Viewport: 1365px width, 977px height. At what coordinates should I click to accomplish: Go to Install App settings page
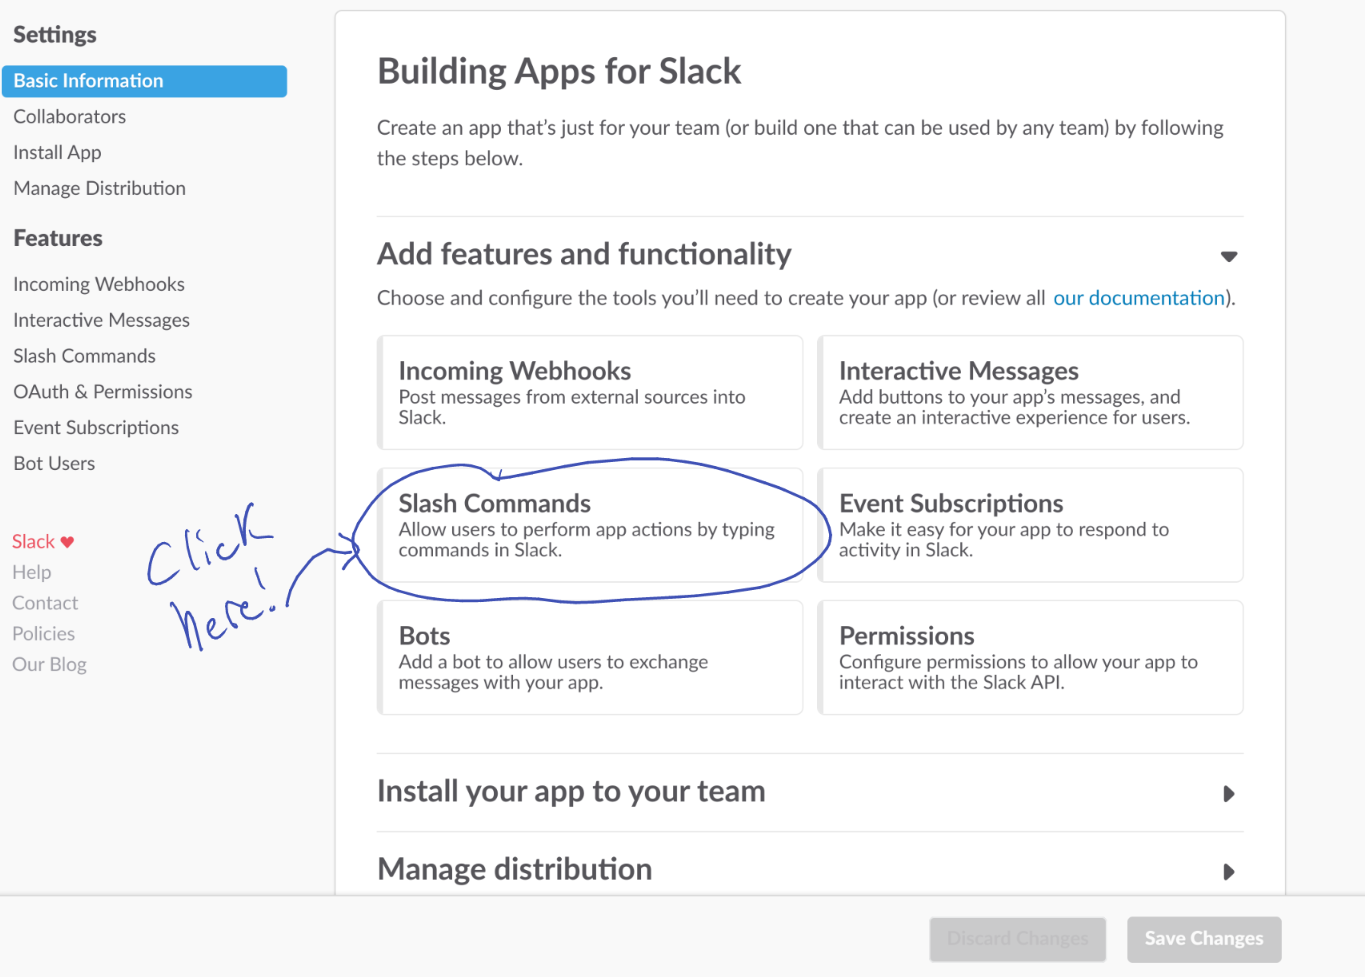(57, 153)
